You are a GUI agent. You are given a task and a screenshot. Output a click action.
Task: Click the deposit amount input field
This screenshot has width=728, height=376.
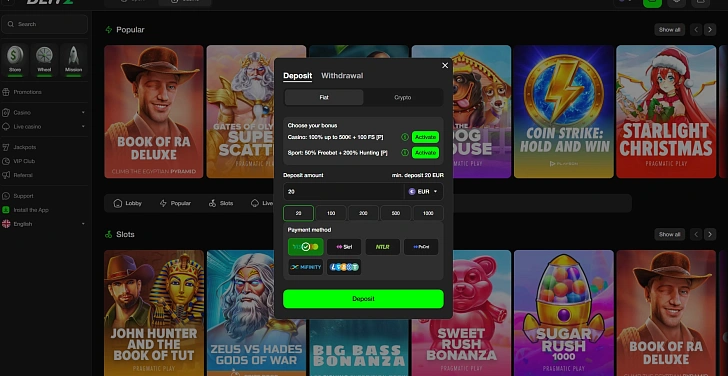coord(344,191)
